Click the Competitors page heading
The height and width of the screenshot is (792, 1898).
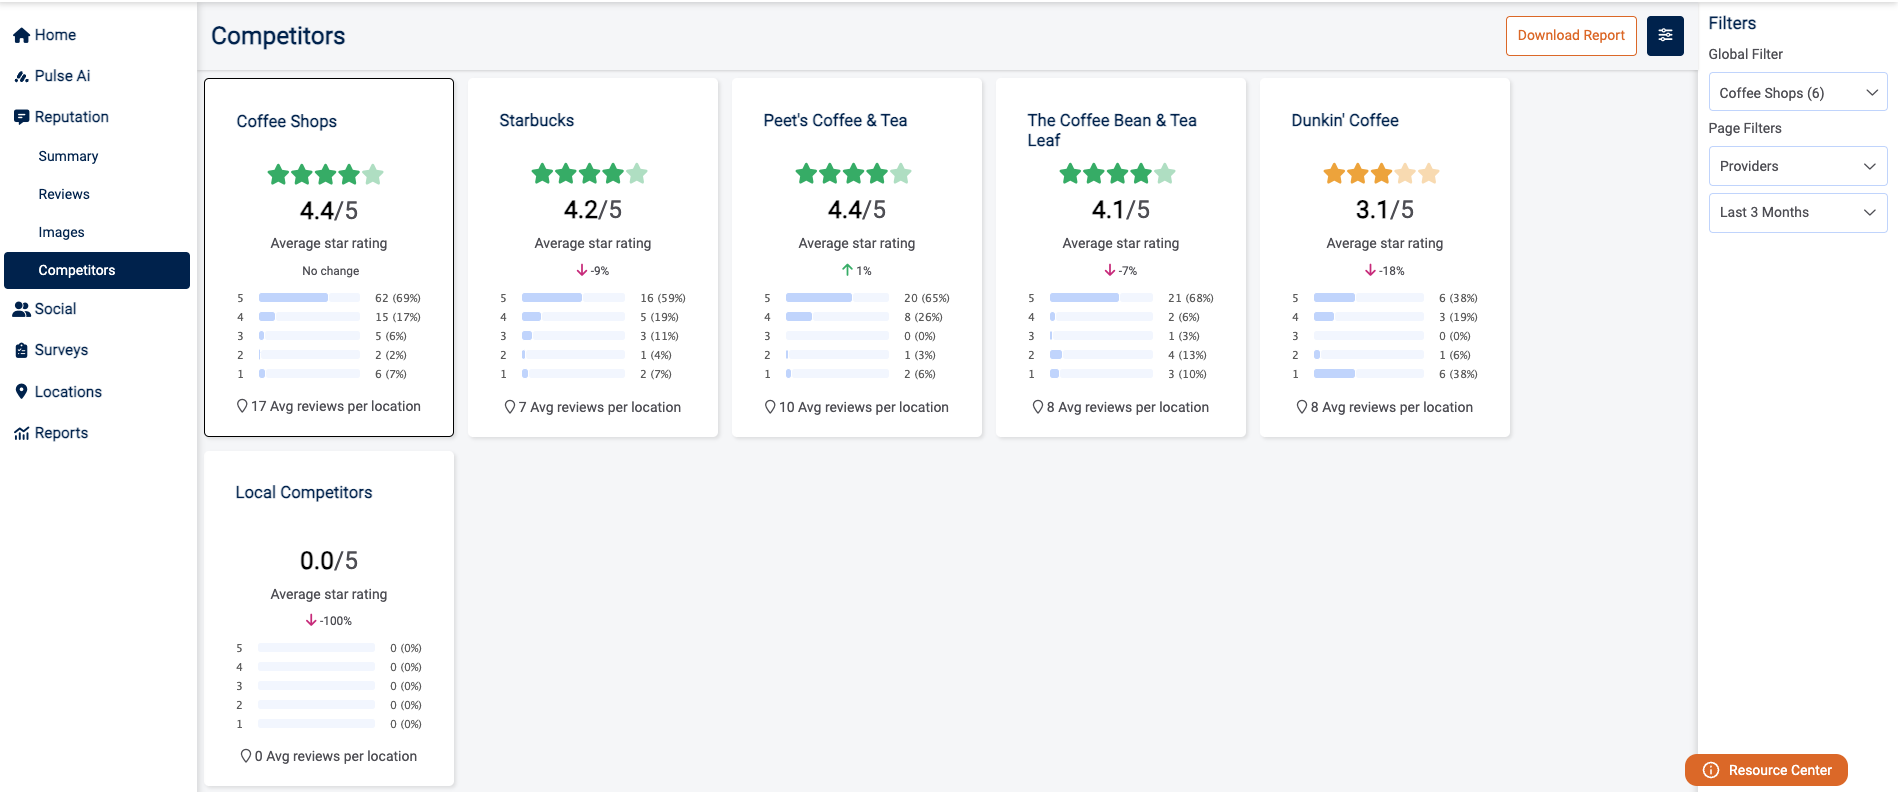click(278, 36)
